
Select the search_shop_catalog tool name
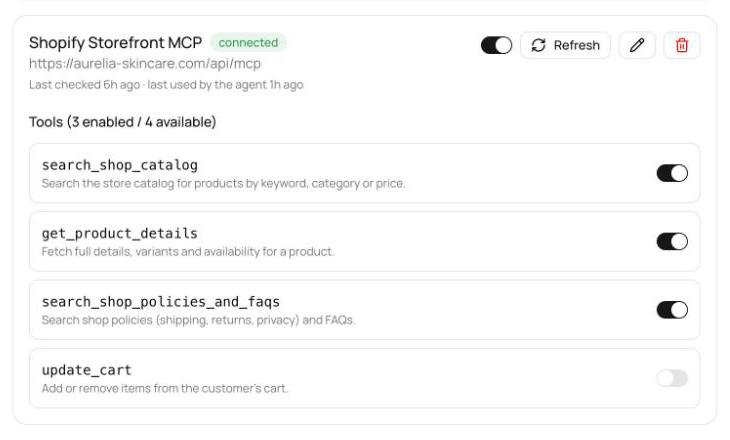pyautogui.click(x=120, y=165)
